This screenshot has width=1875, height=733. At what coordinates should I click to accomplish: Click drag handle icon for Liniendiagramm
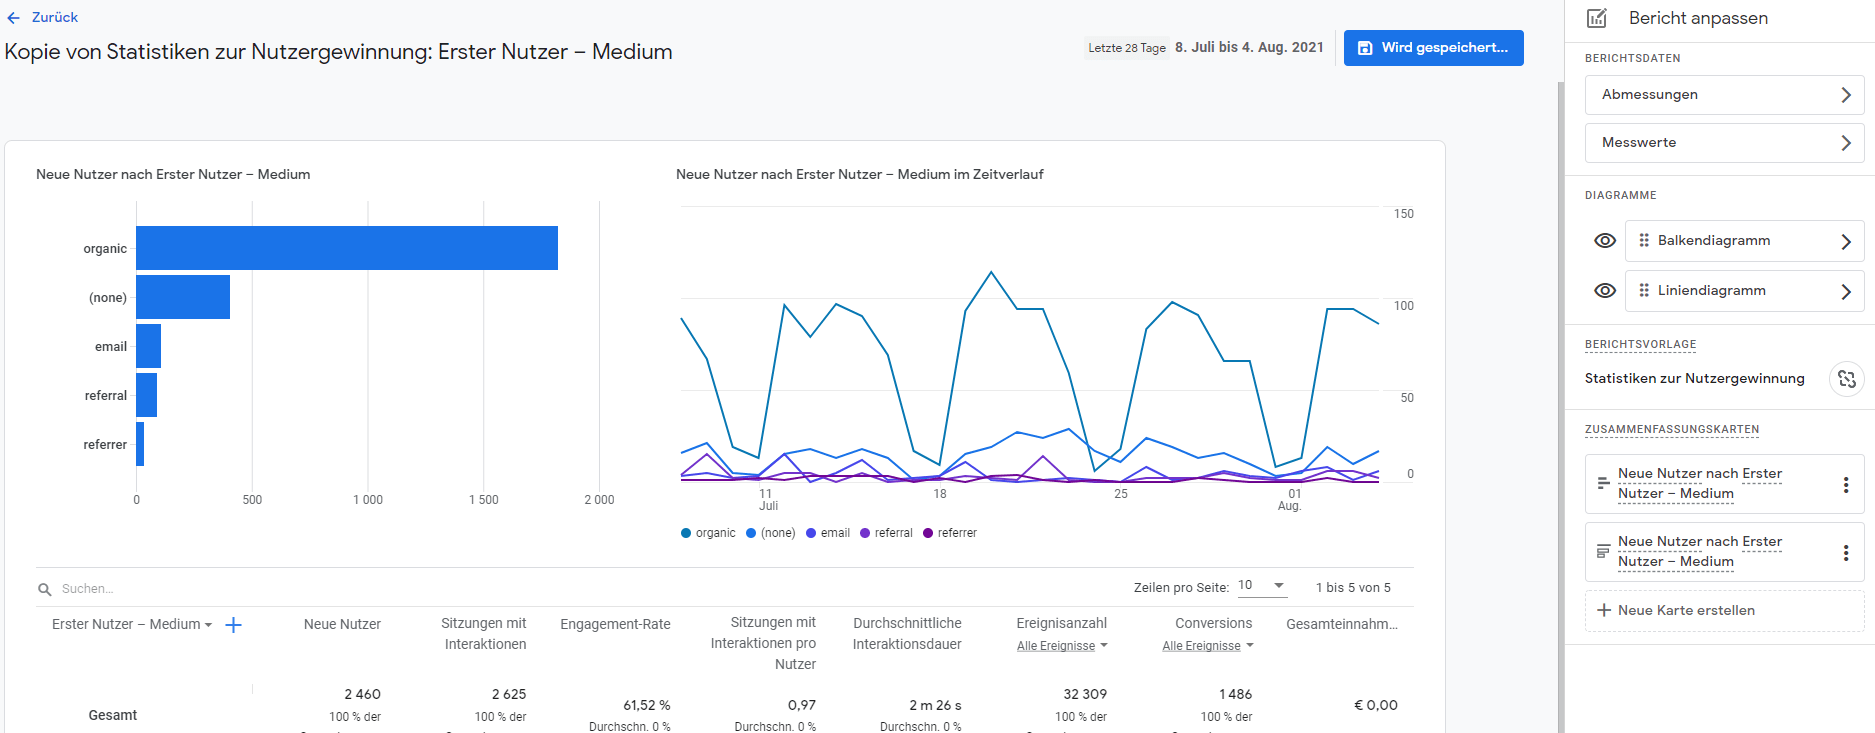click(x=1644, y=291)
